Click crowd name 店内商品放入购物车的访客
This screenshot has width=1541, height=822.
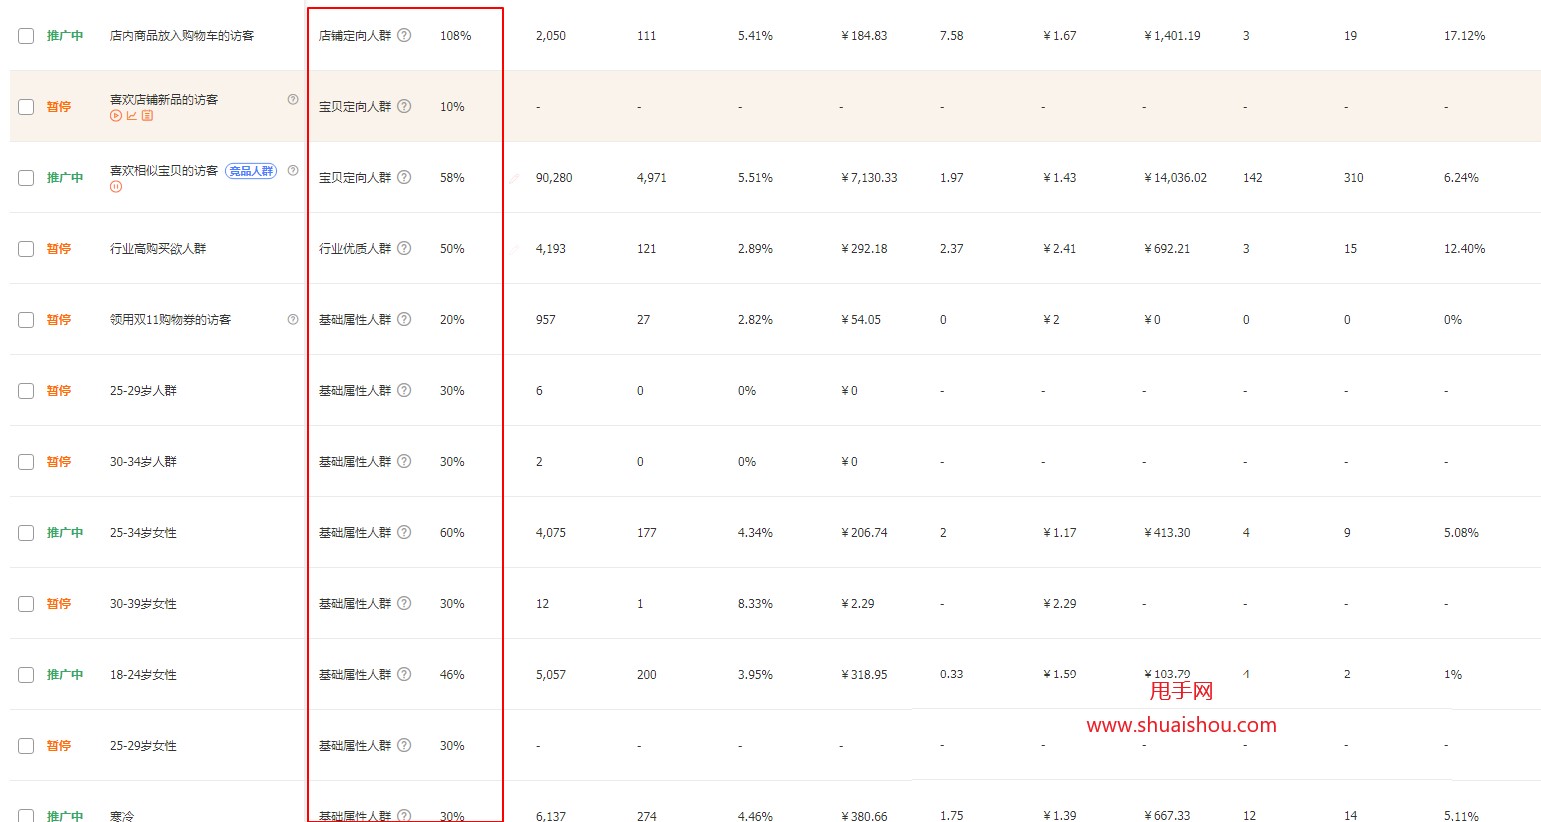(x=182, y=36)
